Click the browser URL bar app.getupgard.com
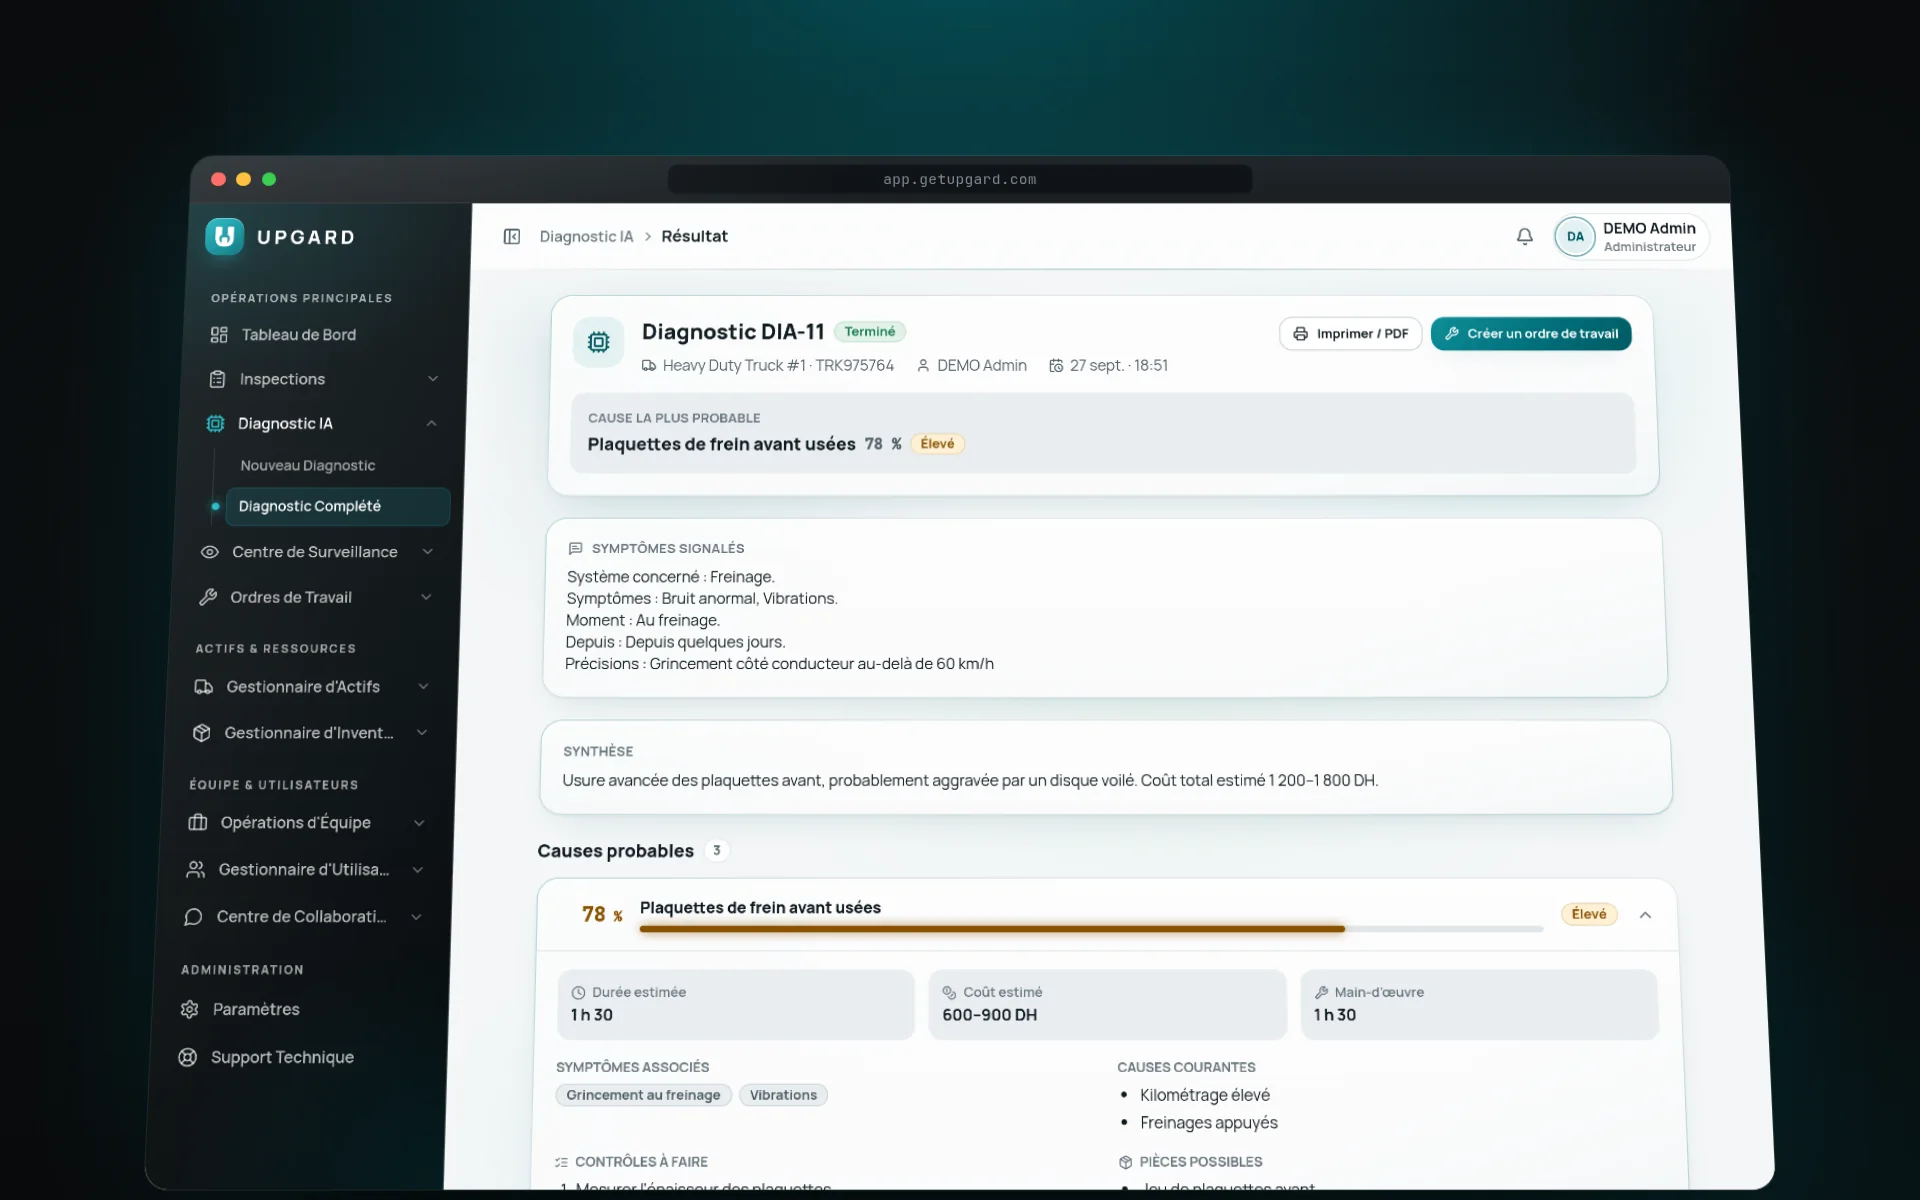Viewport: 1920px width, 1200px height. (x=960, y=180)
